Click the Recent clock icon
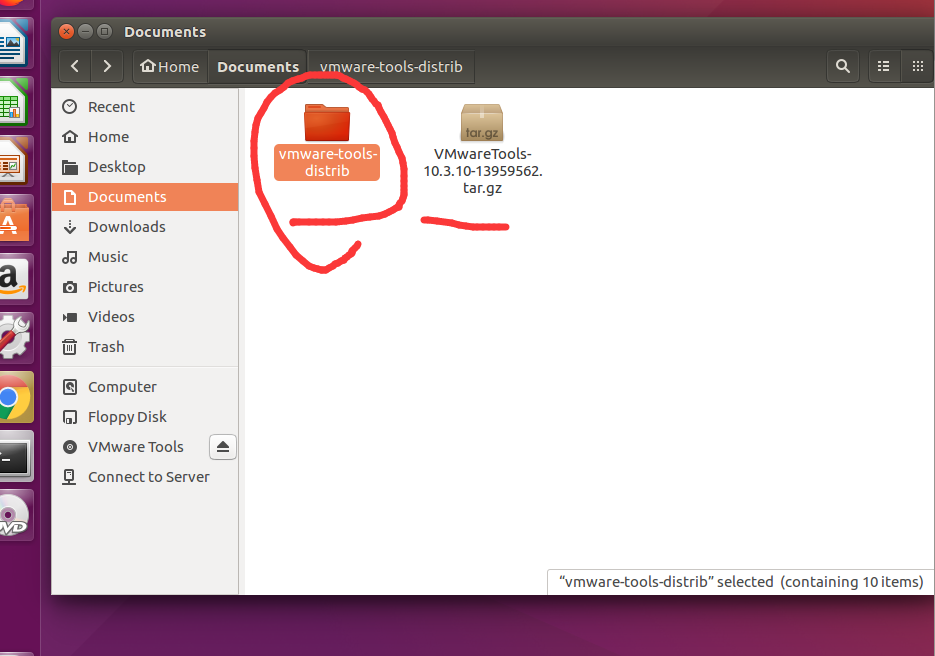The image size is (935, 656). (x=70, y=107)
